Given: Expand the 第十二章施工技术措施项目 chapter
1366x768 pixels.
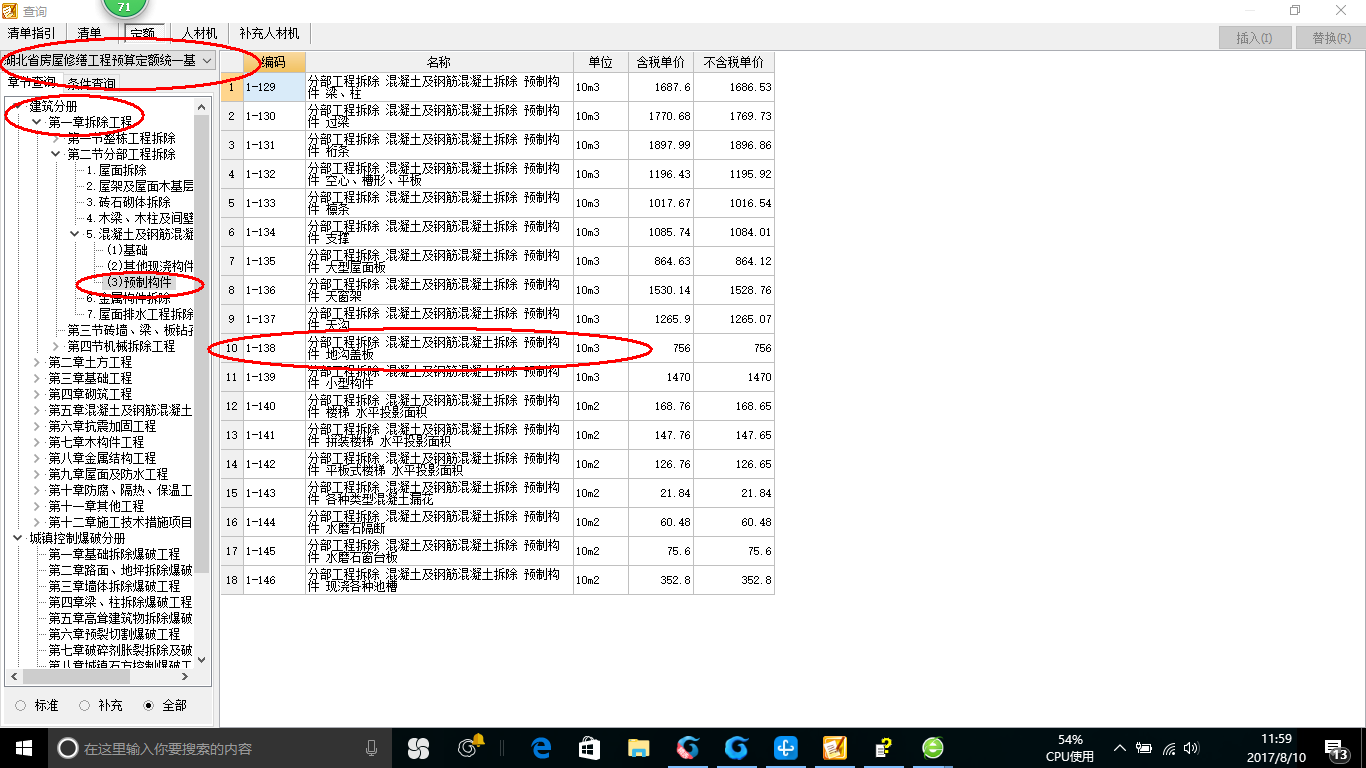Looking at the screenshot, I should click(37, 522).
